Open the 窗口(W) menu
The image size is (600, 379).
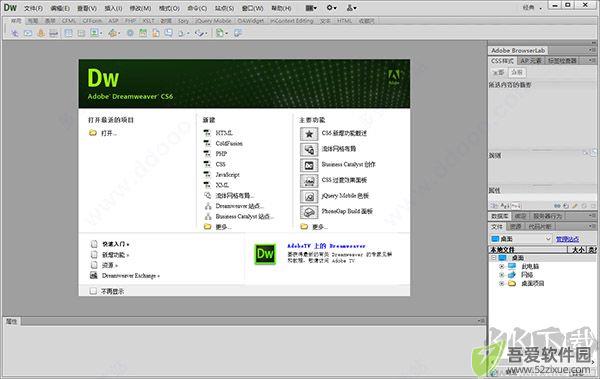point(253,8)
